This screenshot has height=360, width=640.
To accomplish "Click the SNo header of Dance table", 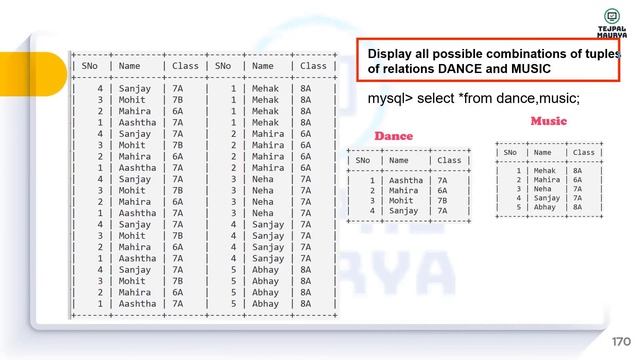I will click(x=362, y=160).
